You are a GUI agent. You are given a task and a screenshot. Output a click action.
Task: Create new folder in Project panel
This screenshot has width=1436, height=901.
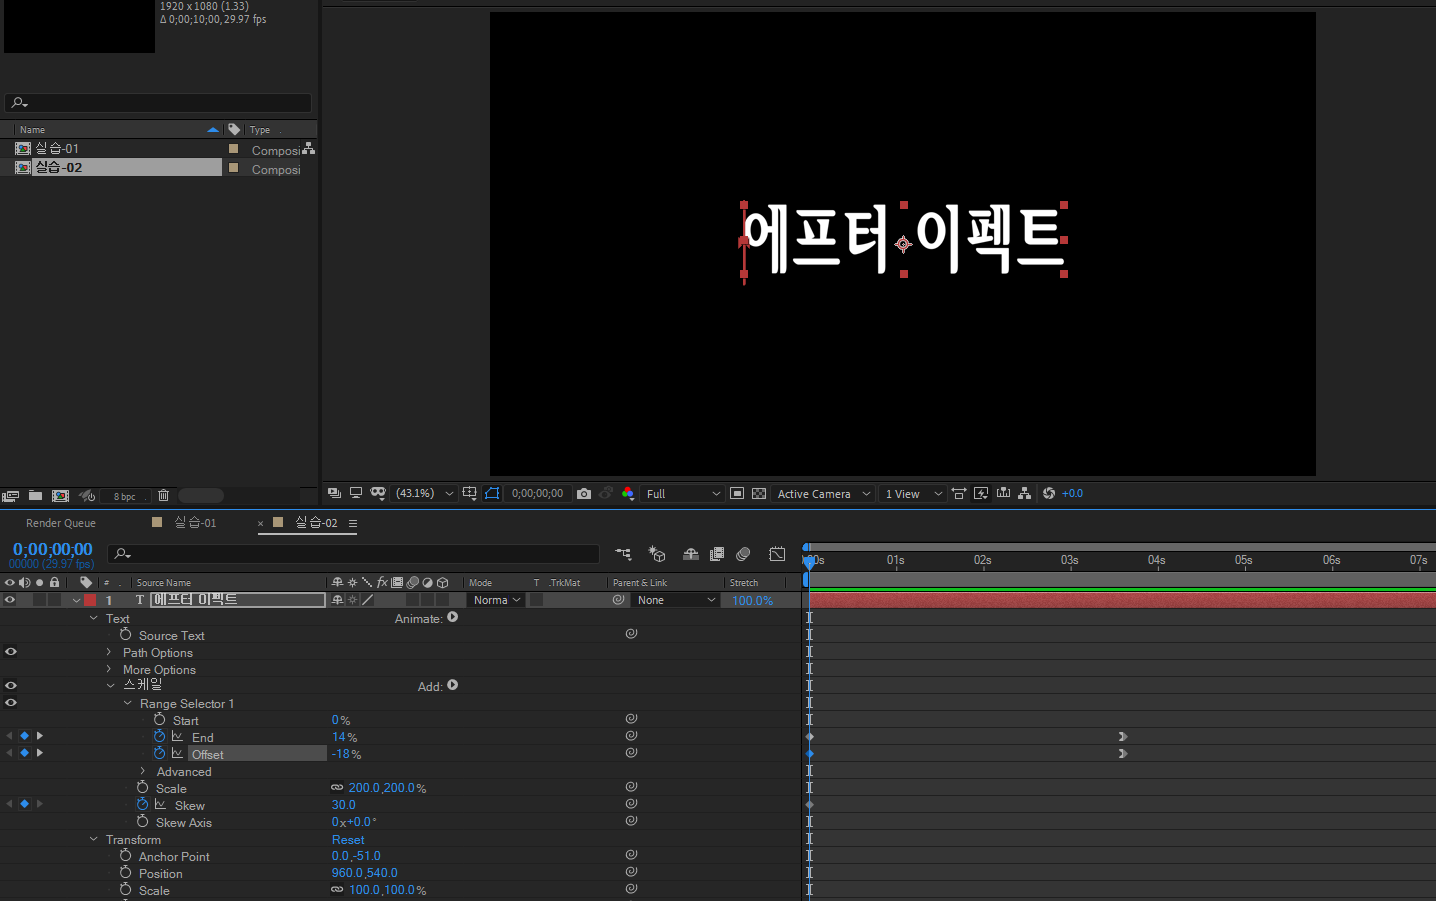(x=35, y=496)
